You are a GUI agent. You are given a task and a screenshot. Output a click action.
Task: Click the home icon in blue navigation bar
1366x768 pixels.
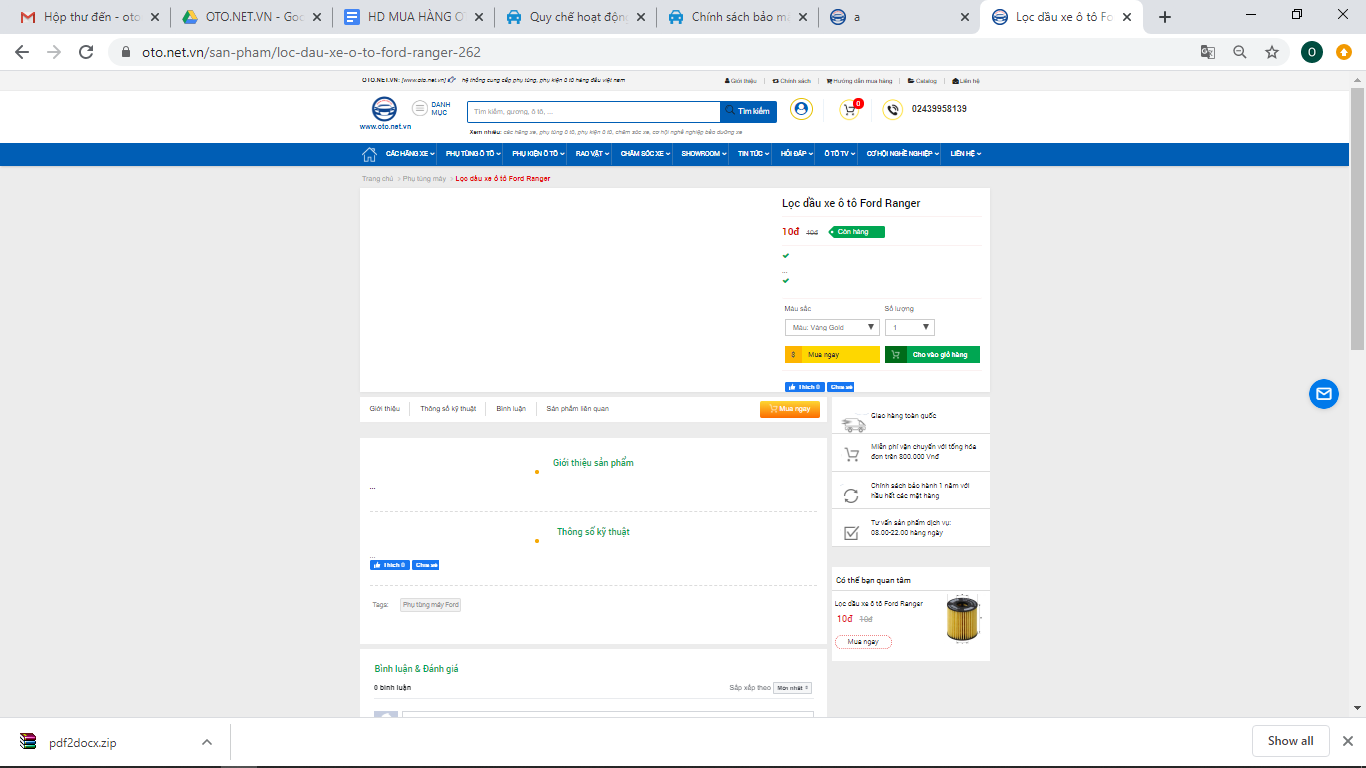pyautogui.click(x=369, y=154)
